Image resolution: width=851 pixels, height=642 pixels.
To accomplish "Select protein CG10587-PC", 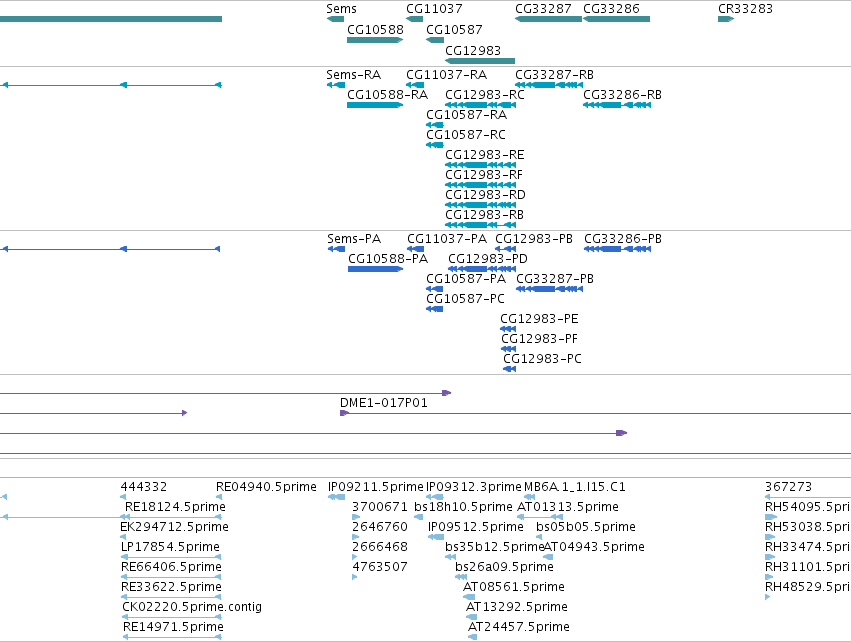I will pyautogui.click(x=435, y=309).
